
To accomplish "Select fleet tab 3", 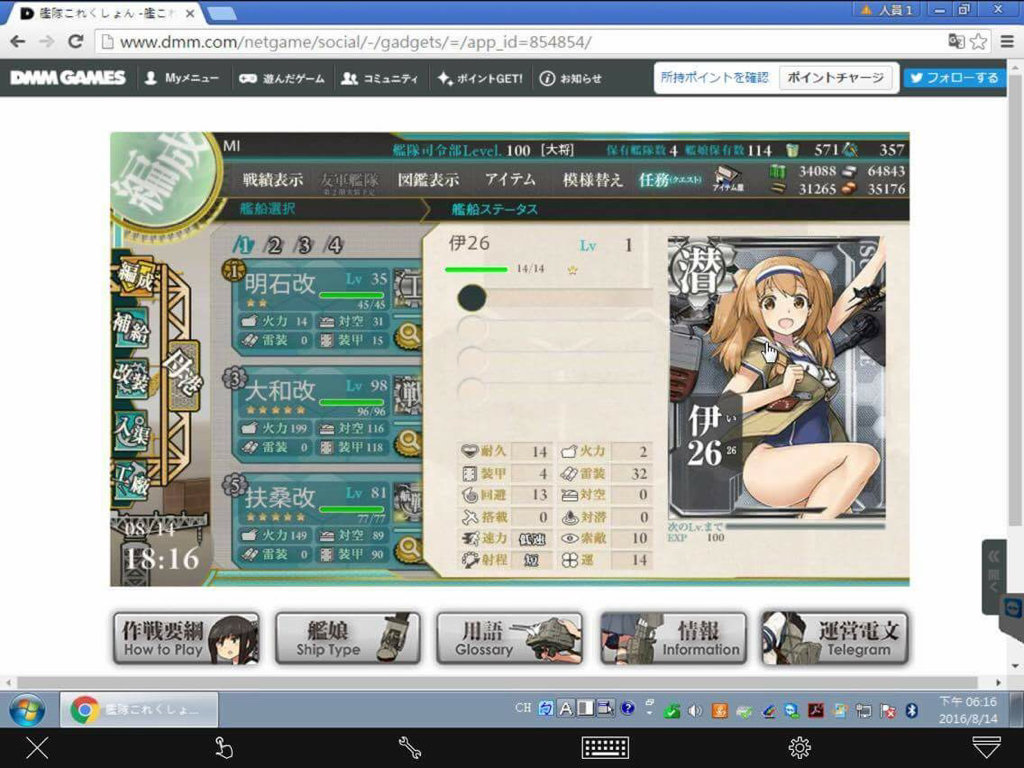I will (x=304, y=246).
